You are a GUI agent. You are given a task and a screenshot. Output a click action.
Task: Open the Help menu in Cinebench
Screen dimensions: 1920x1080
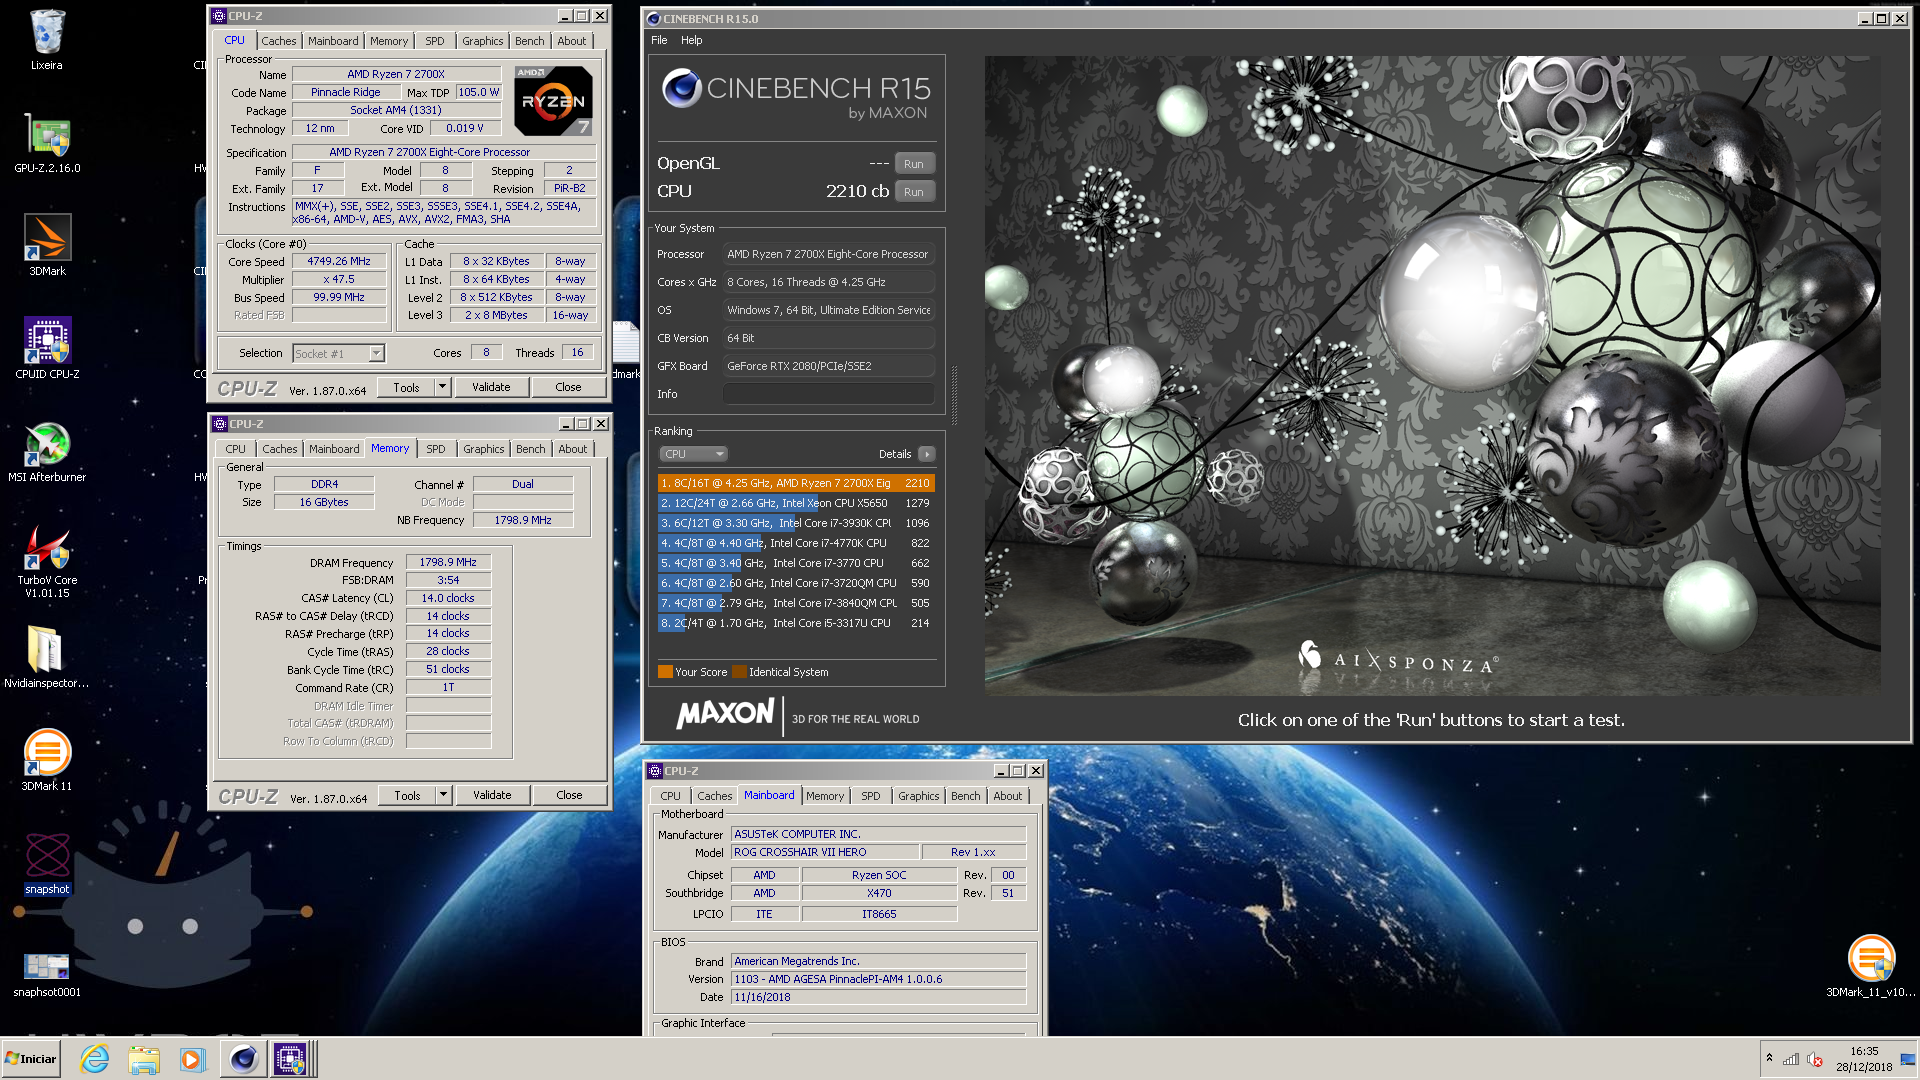(x=692, y=40)
